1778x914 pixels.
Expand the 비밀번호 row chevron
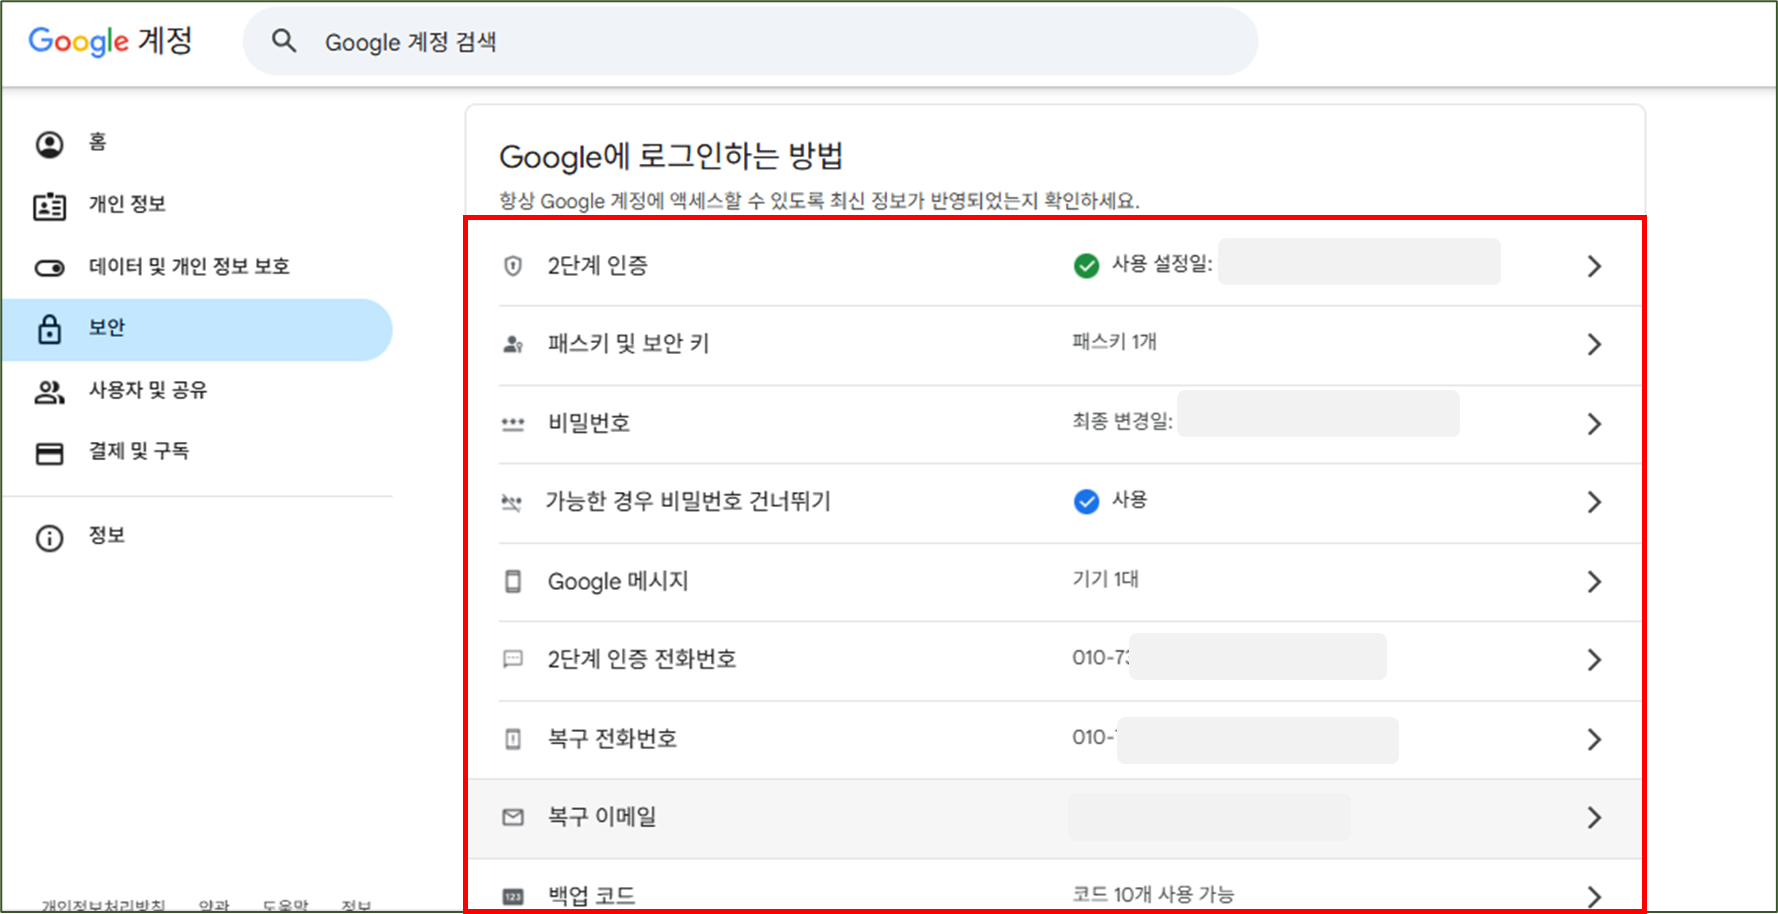click(x=1595, y=423)
